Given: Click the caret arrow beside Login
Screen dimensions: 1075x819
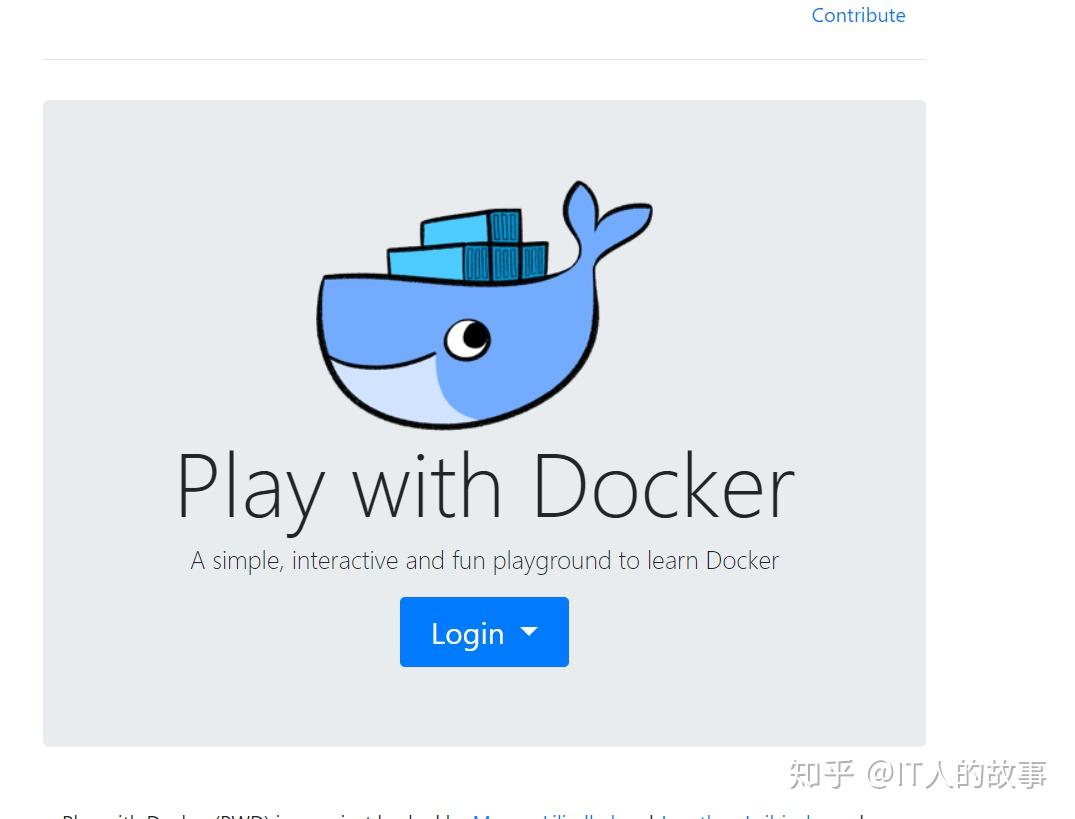Looking at the screenshot, I should click(x=529, y=632).
